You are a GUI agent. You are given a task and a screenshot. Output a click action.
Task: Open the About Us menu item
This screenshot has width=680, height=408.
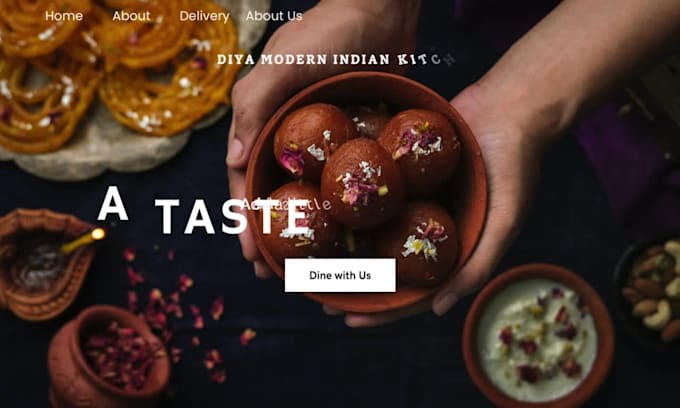tap(274, 16)
